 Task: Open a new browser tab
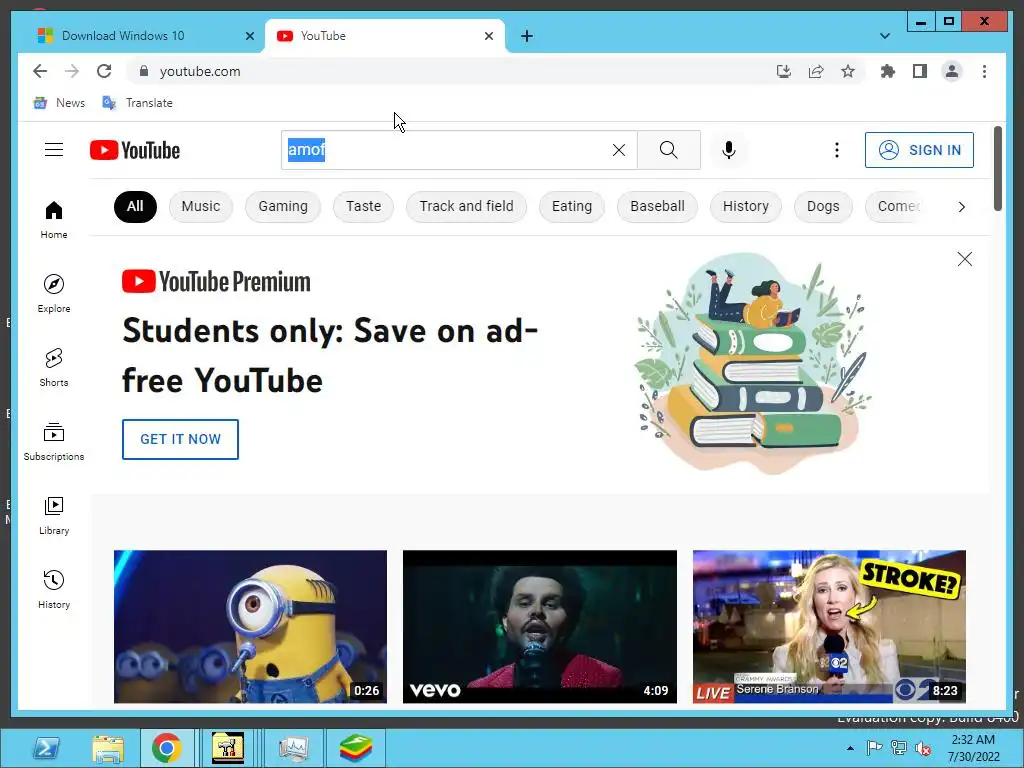point(527,36)
